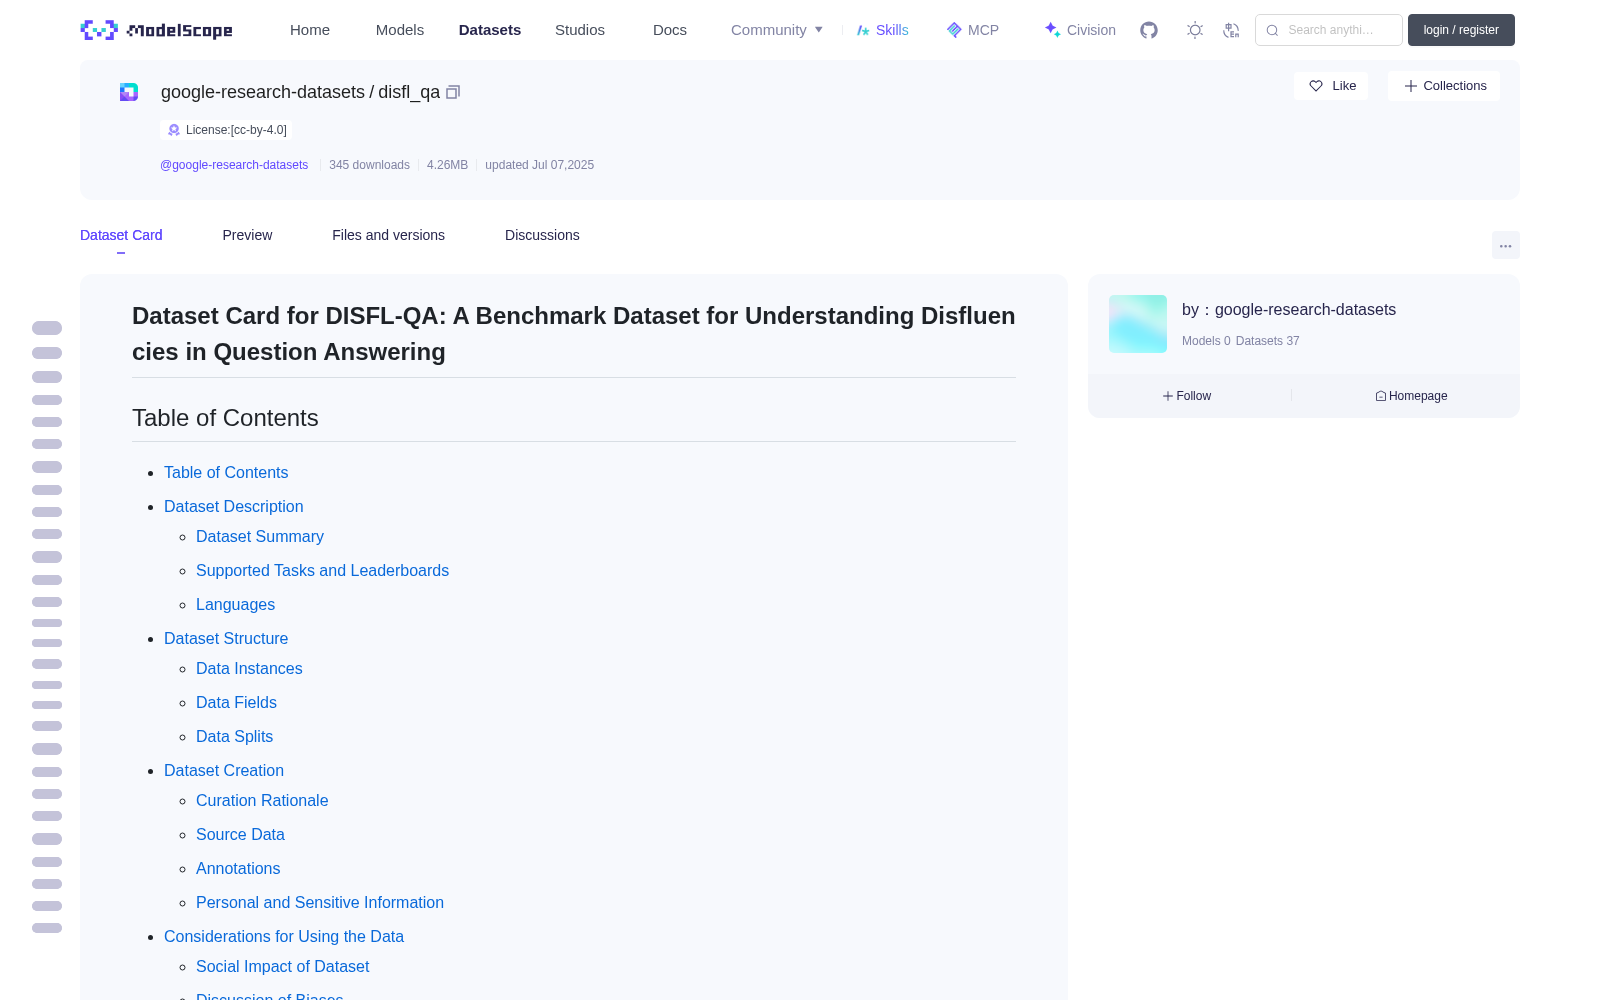Go to the Home page

pyautogui.click(x=310, y=30)
